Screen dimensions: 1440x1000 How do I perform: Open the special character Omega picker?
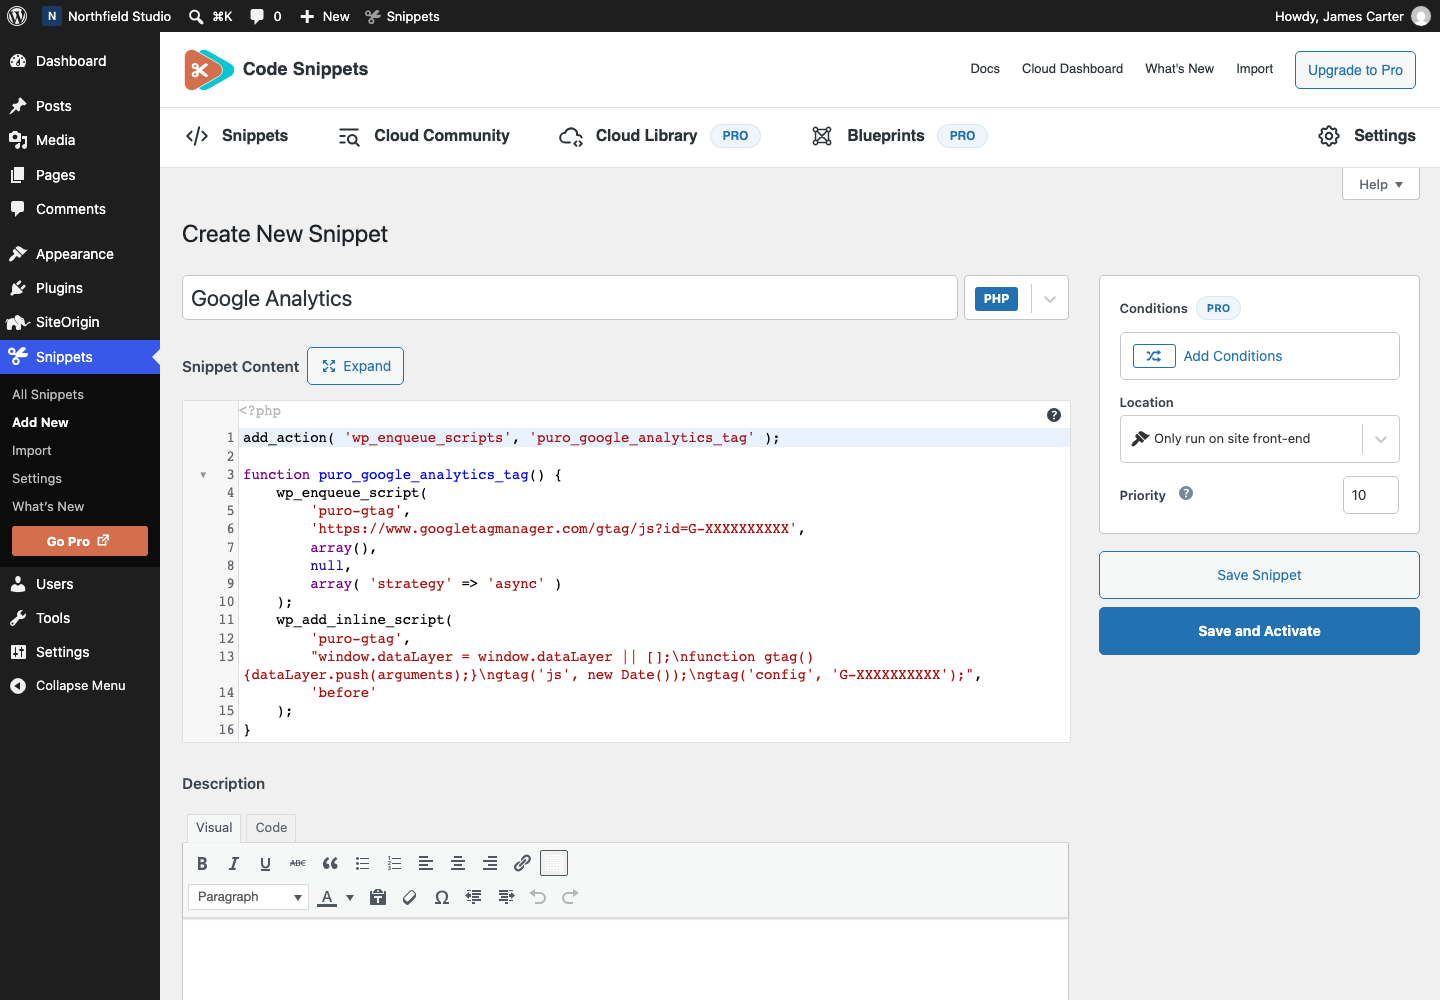[x=442, y=897]
